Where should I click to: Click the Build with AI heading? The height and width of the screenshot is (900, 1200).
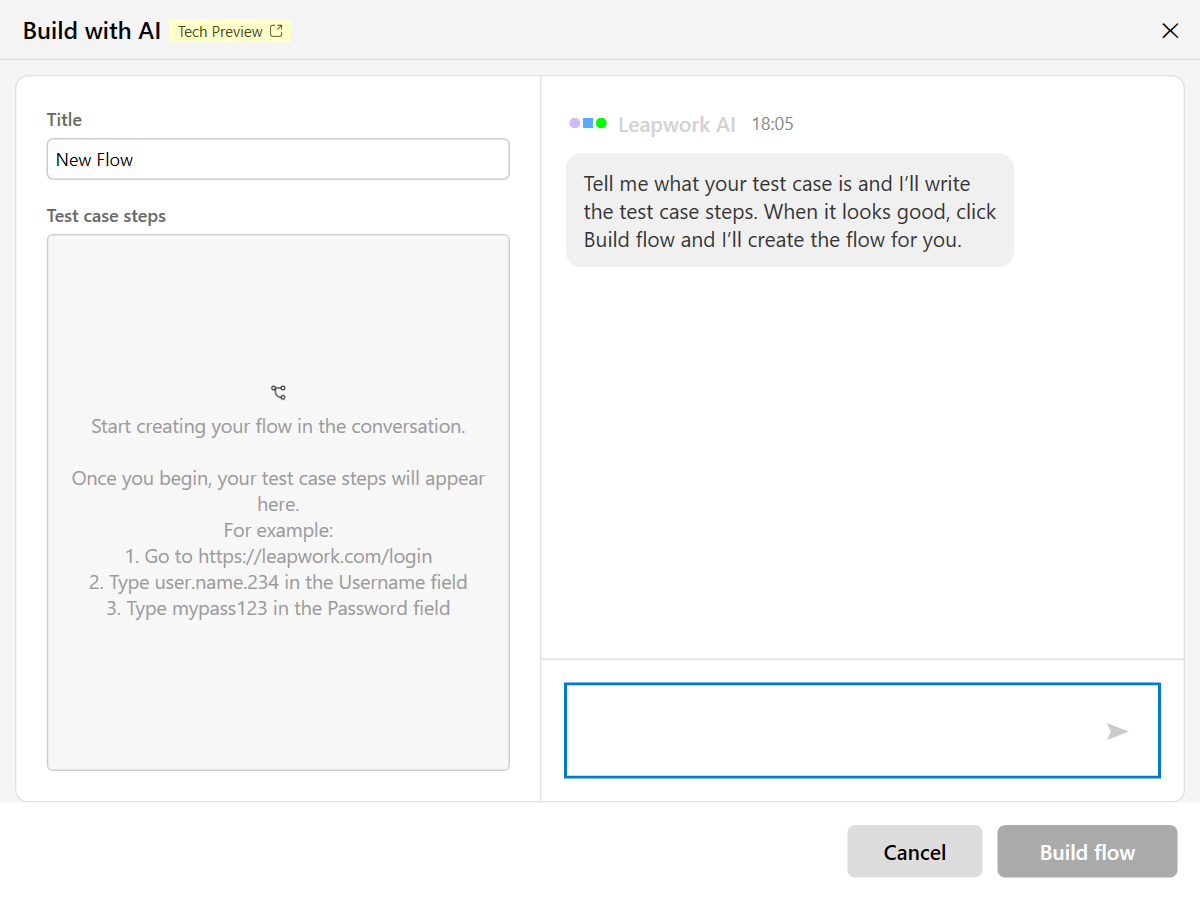pos(92,31)
